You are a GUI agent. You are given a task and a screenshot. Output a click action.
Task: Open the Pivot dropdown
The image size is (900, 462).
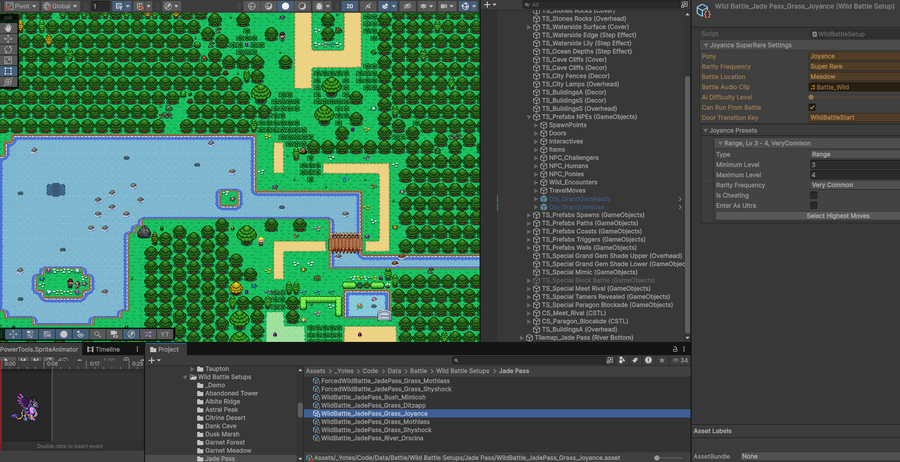tap(21, 6)
